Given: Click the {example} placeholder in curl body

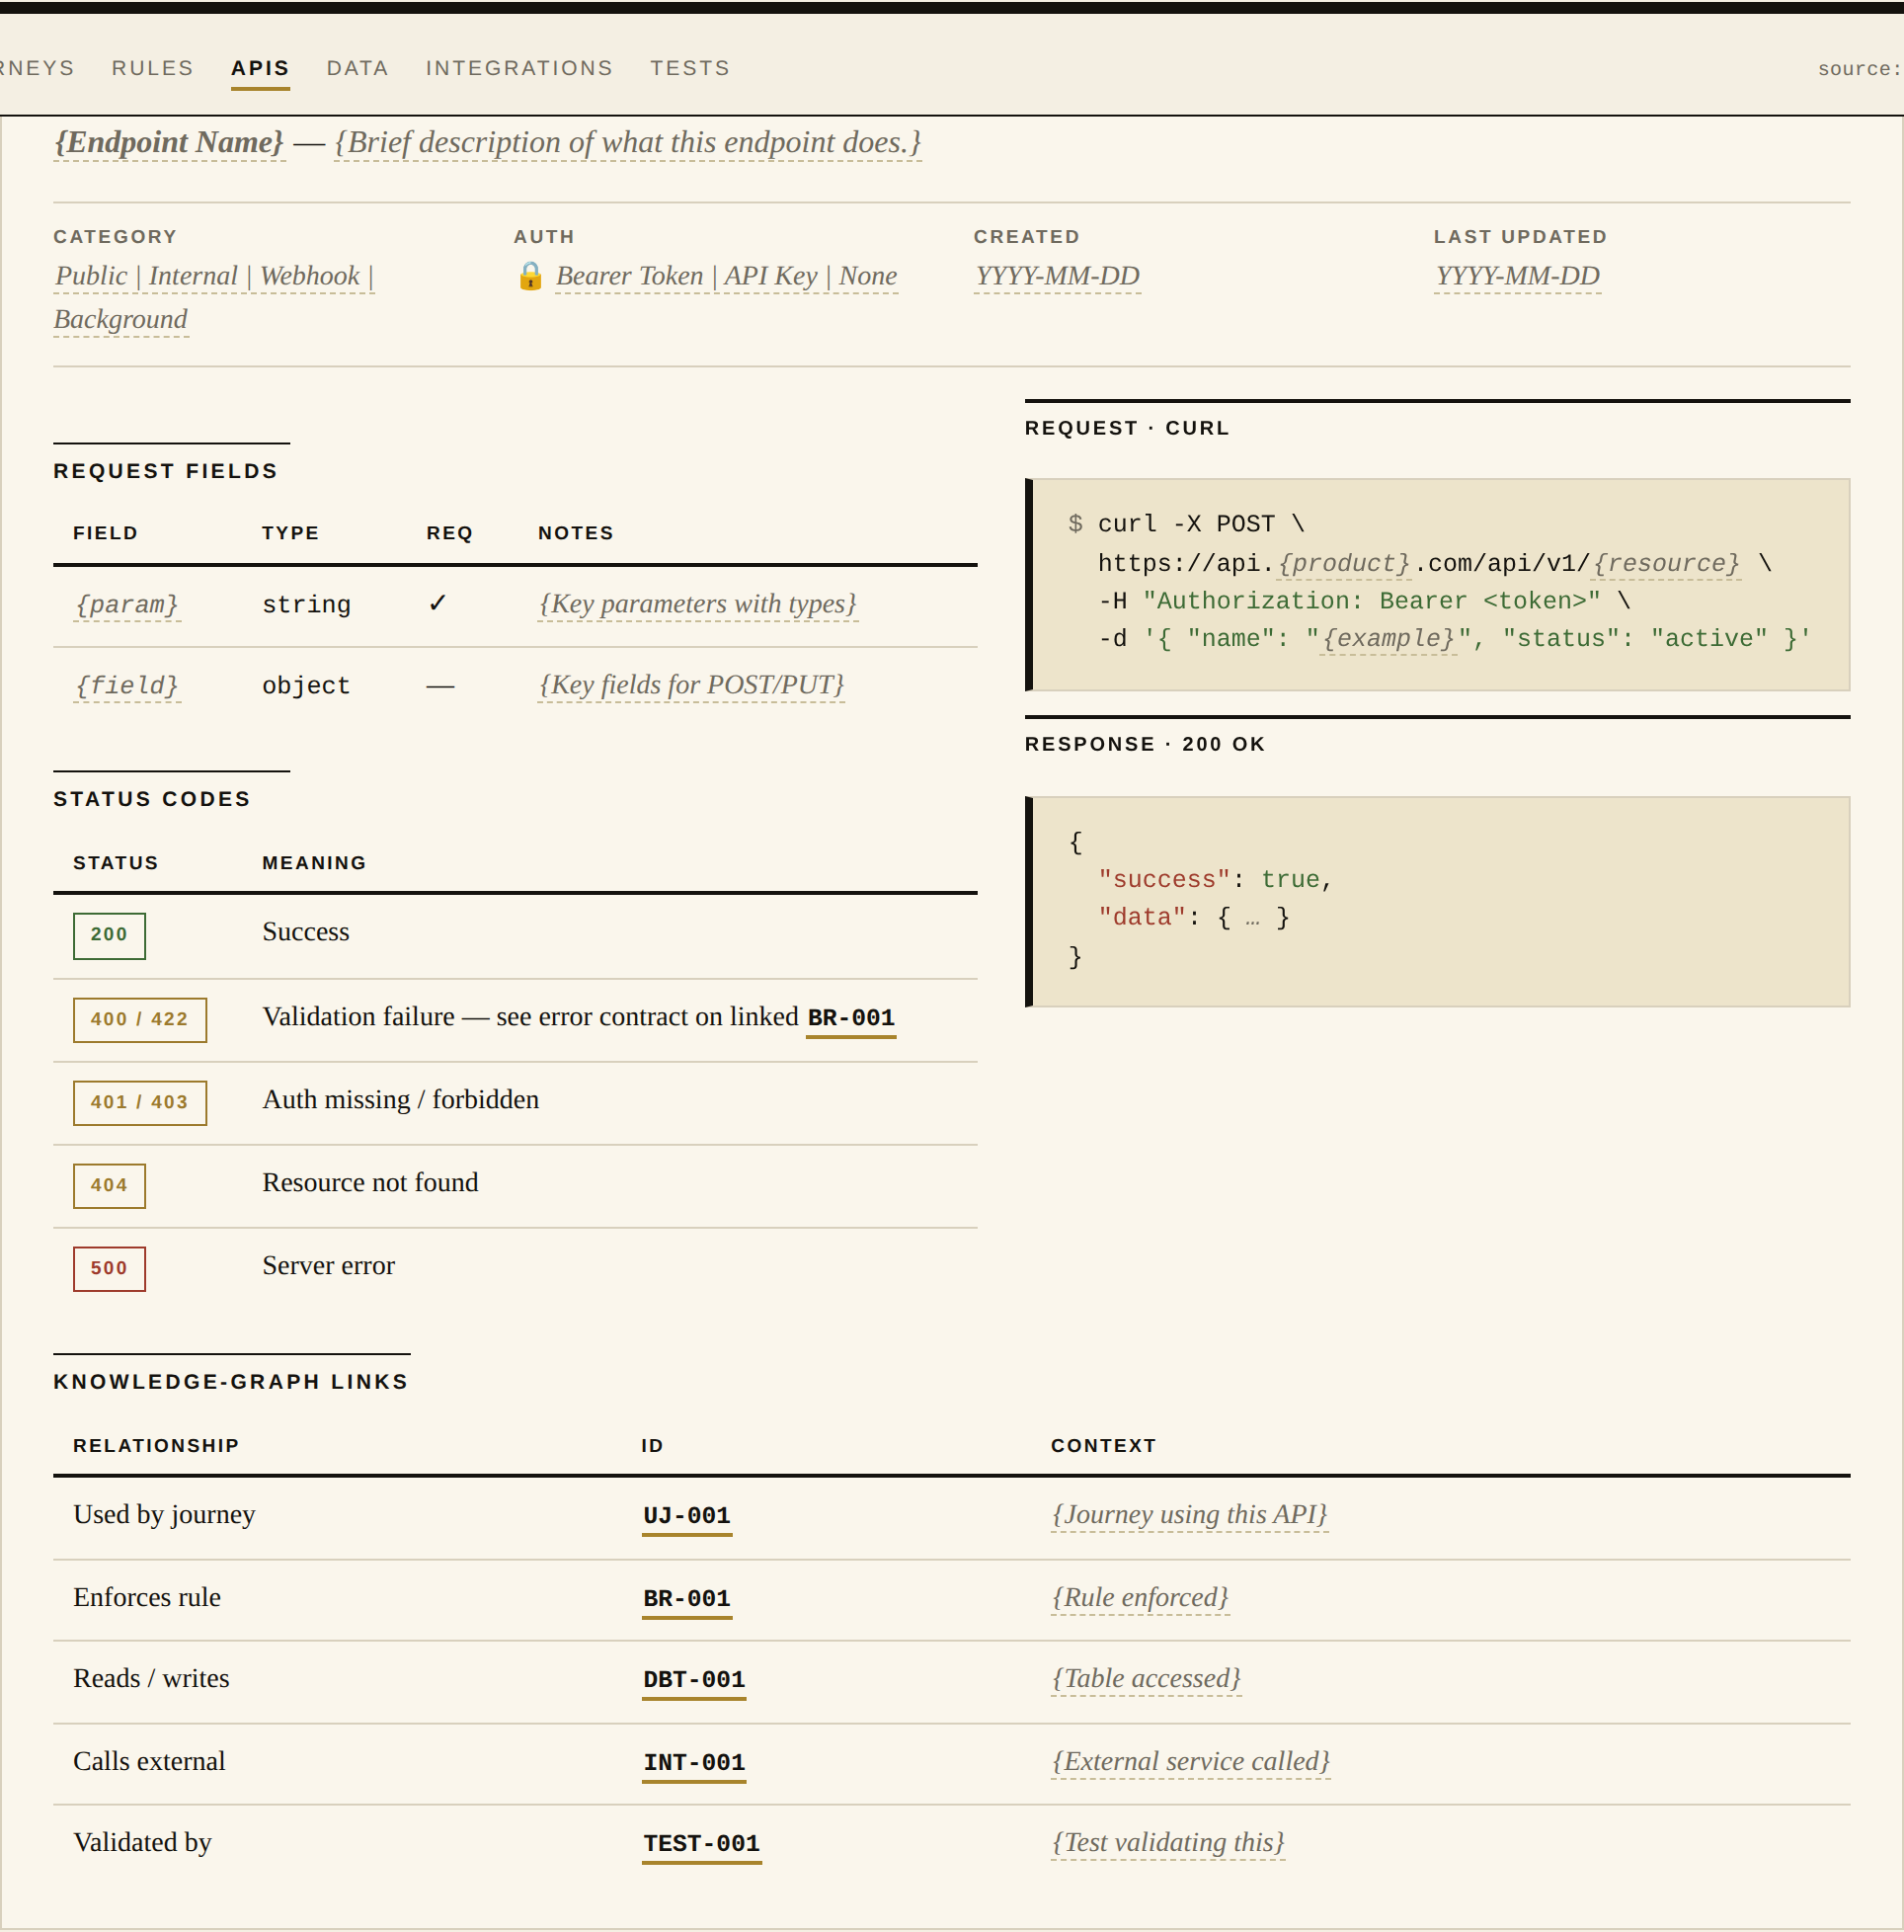Looking at the screenshot, I should (1388, 639).
